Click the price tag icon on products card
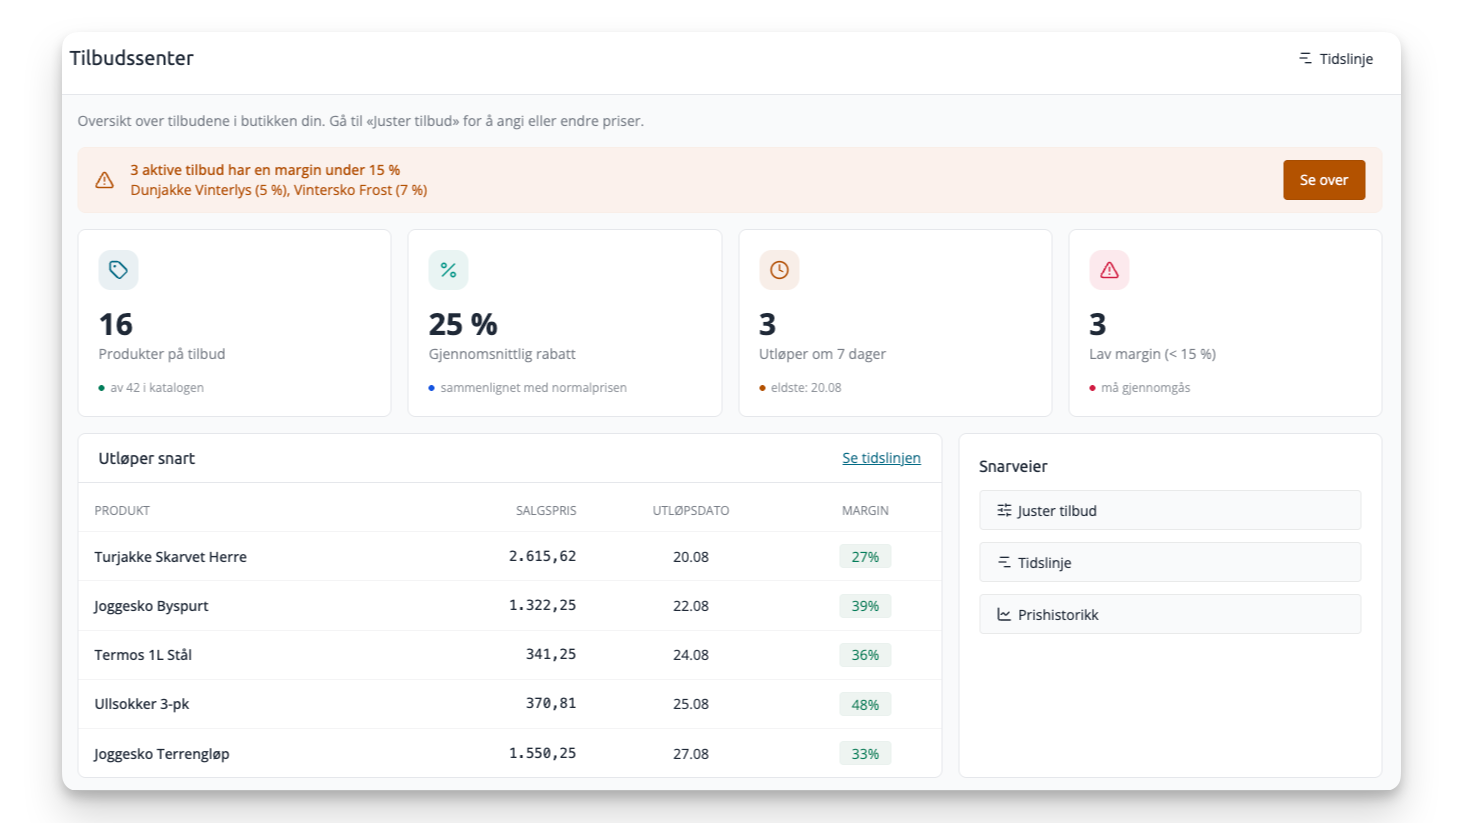 point(118,270)
